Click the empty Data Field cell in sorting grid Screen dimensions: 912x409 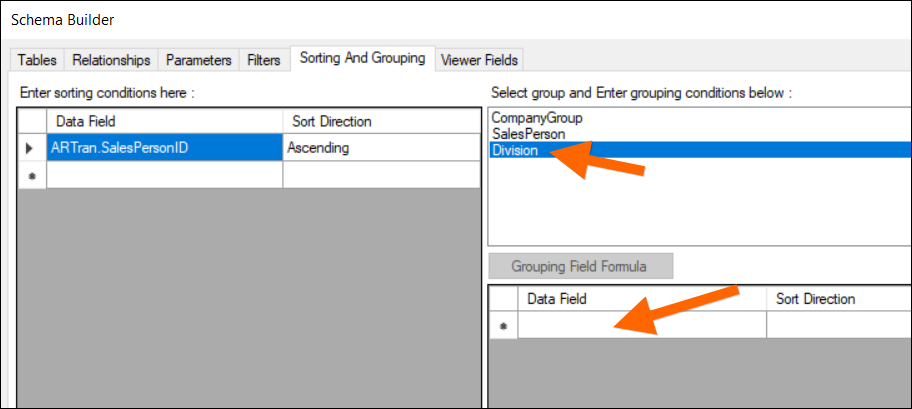164,174
